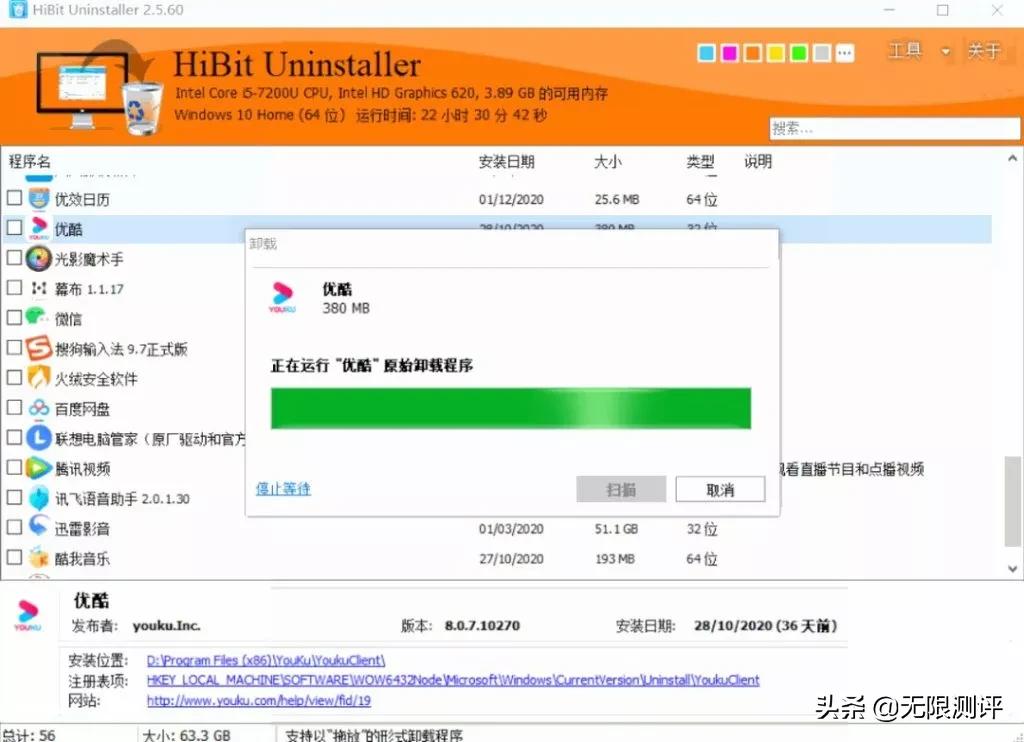Select the 迅雷影音 size value 51.1 GB

click(x=616, y=528)
